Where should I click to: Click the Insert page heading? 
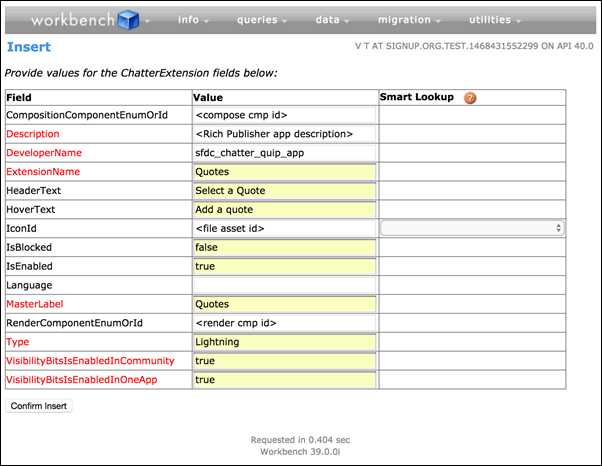click(x=29, y=47)
